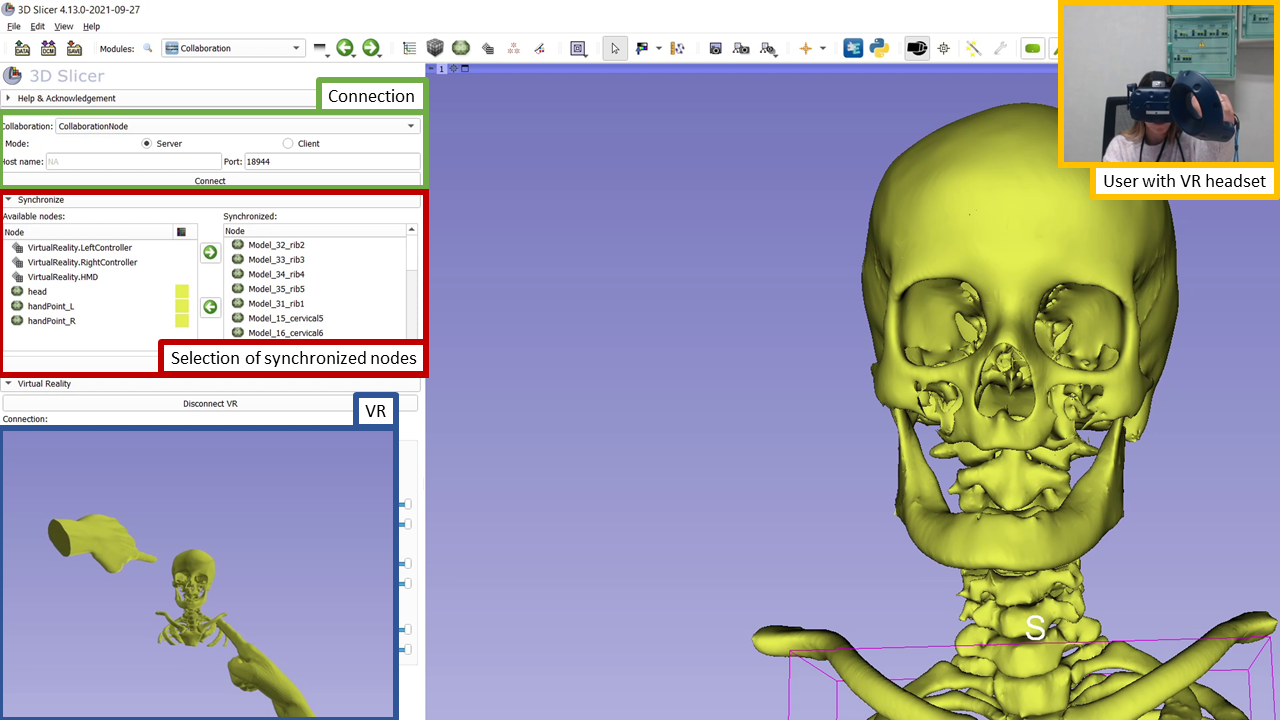Select the Server mode radio button

147,144
